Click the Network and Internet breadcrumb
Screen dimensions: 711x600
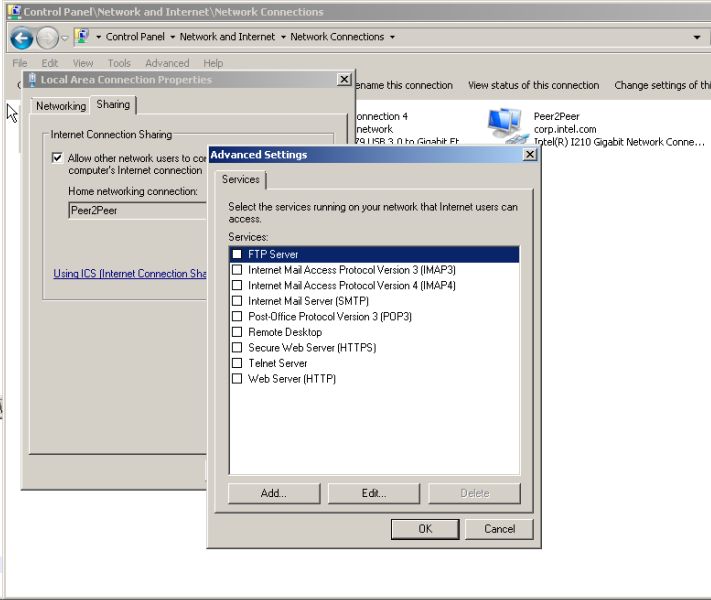click(227, 37)
